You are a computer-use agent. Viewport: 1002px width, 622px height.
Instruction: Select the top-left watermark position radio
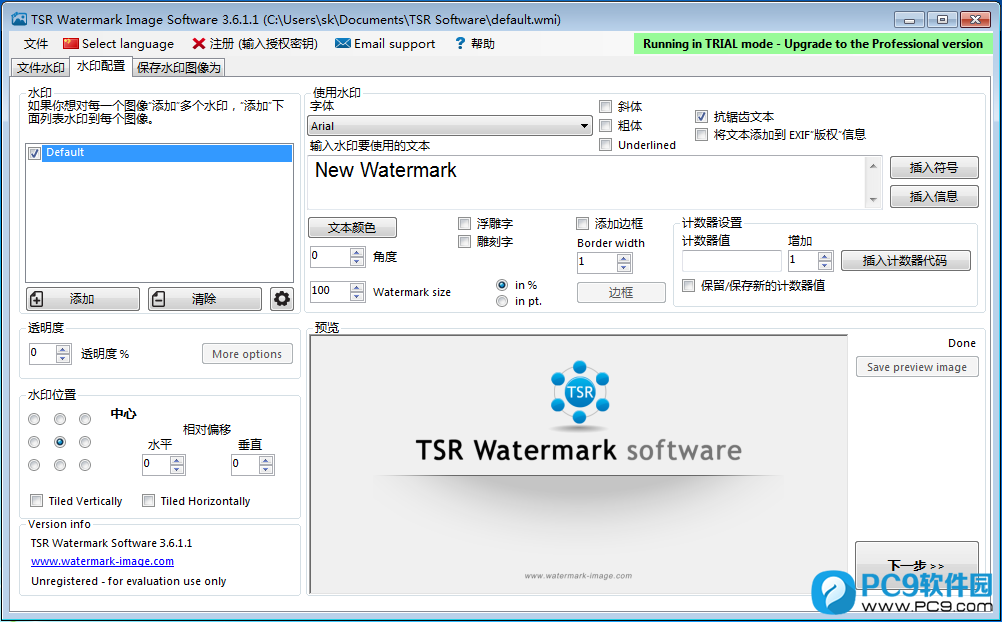tap(34, 419)
